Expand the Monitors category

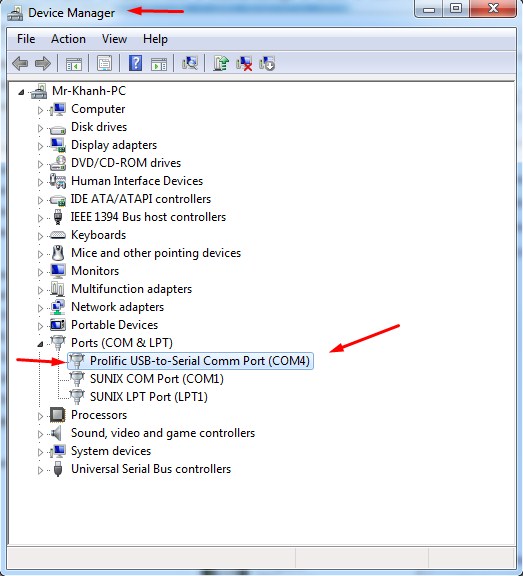coord(40,272)
